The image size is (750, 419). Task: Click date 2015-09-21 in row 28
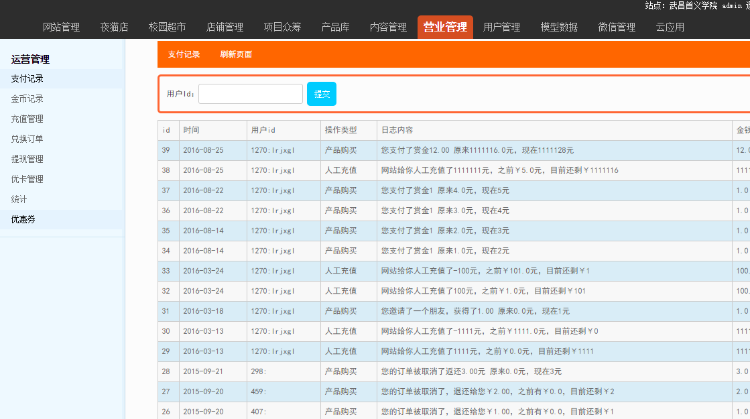point(203,371)
